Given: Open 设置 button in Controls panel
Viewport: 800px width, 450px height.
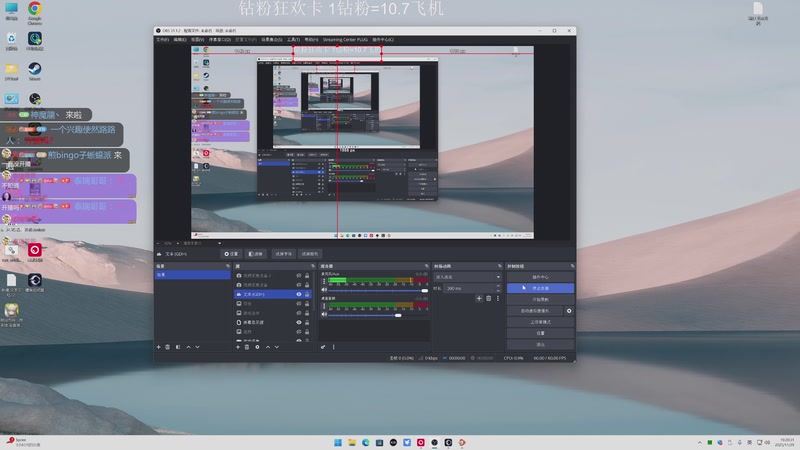Looking at the screenshot, I should pyautogui.click(x=540, y=333).
